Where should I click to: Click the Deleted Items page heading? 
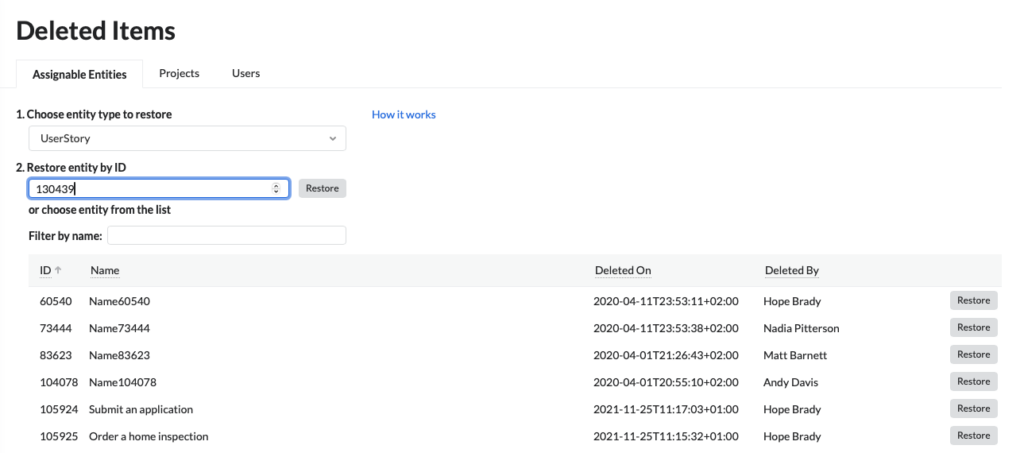pos(96,31)
